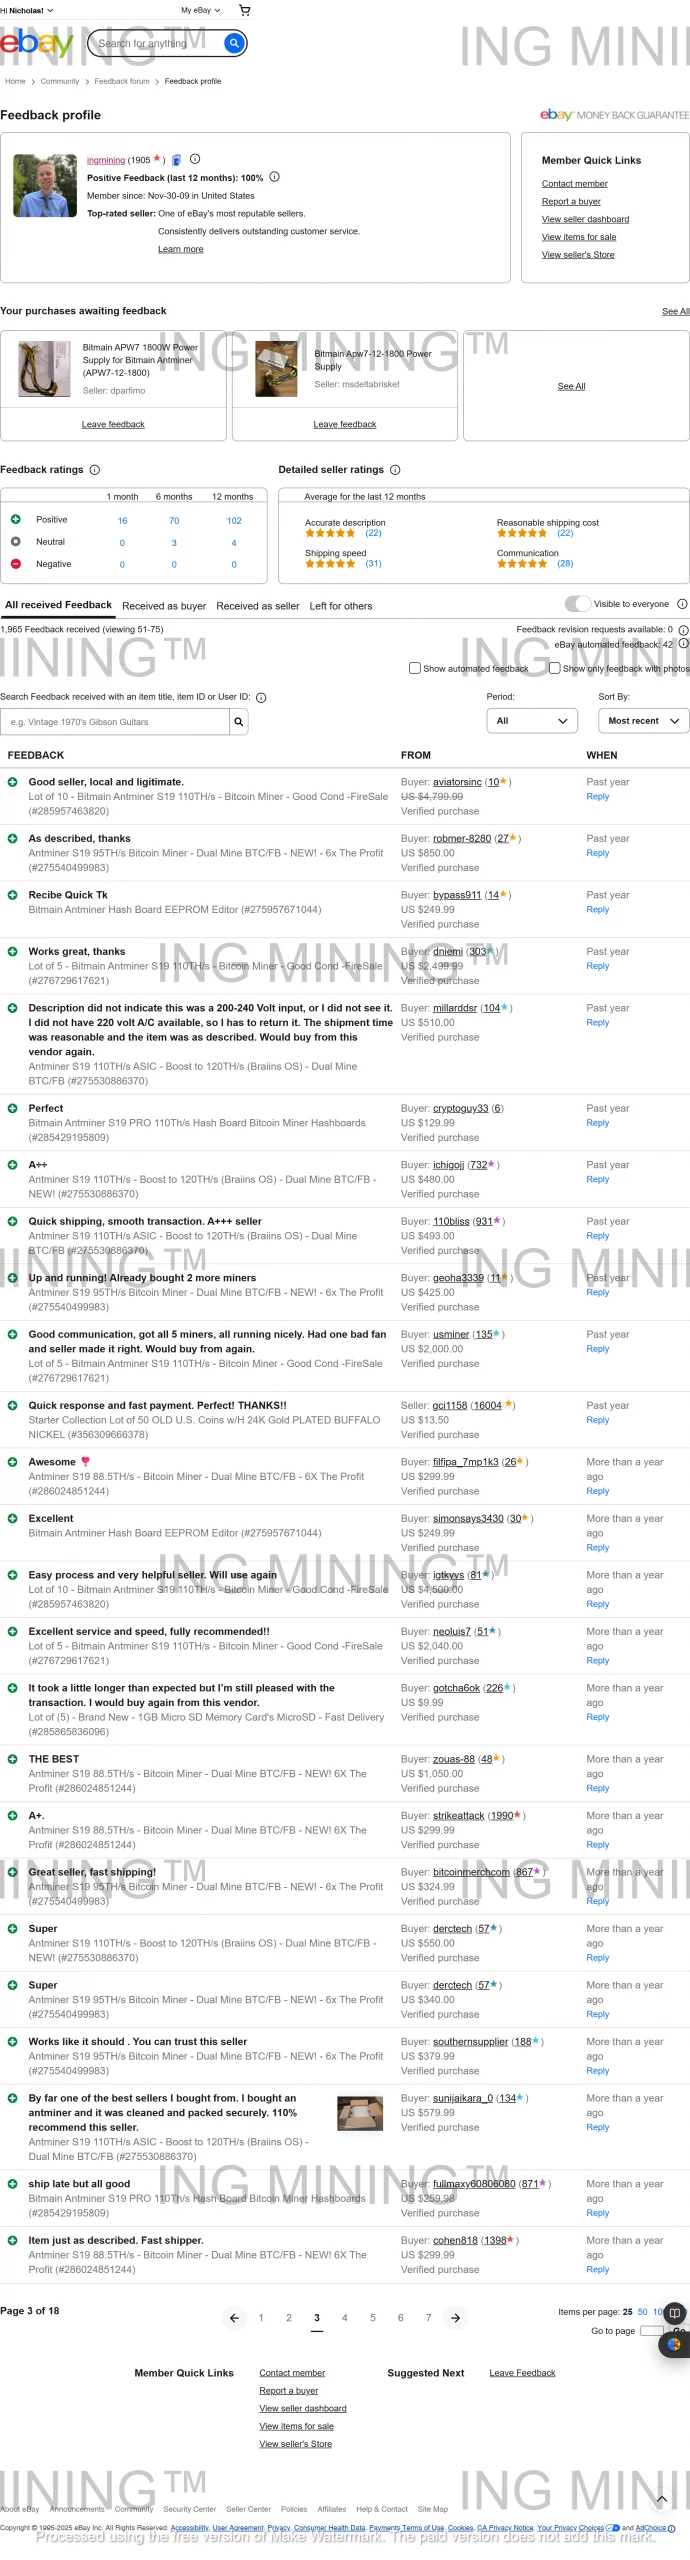Click info icon next to Visible to everyone
This screenshot has height=2560, width=690.
click(x=682, y=604)
